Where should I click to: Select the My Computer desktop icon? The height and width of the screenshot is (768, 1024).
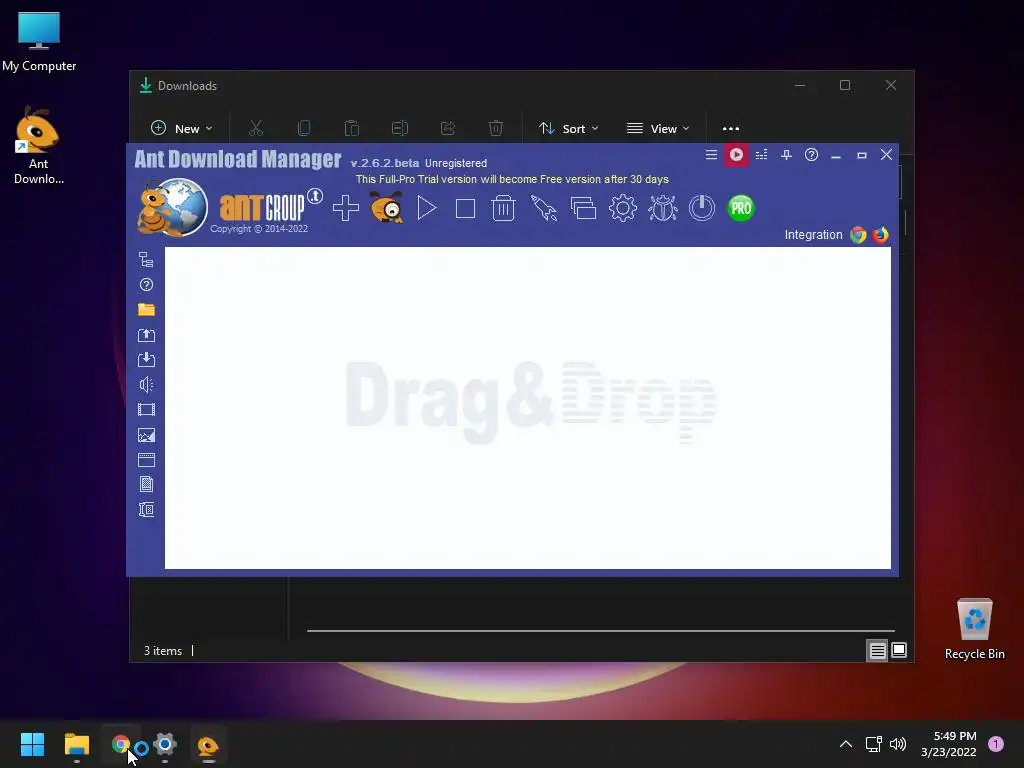39,41
